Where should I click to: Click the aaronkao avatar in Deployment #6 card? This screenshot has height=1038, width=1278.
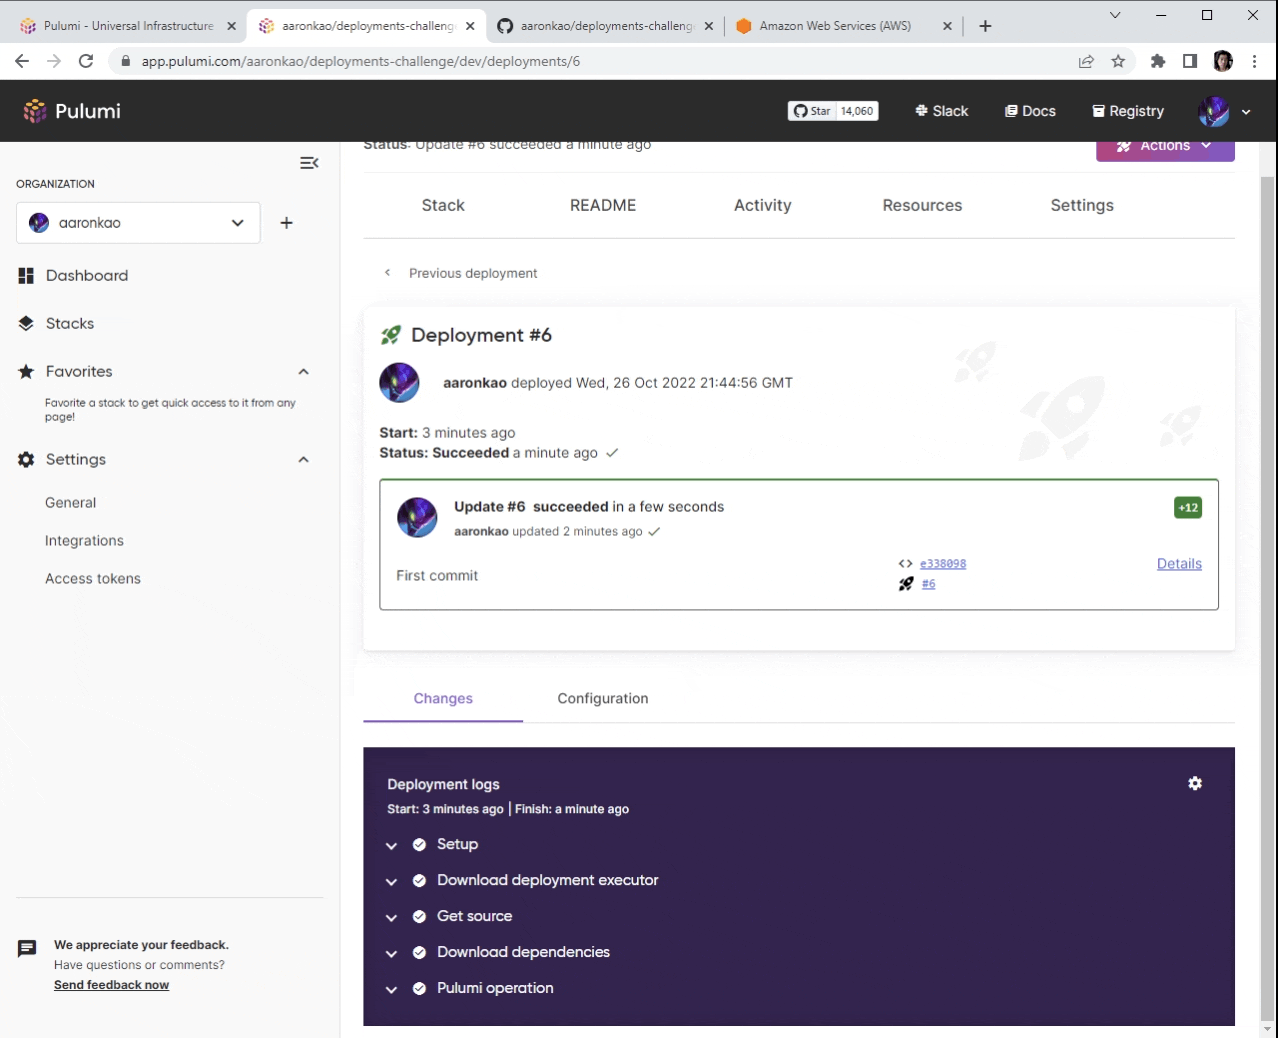point(399,383)
